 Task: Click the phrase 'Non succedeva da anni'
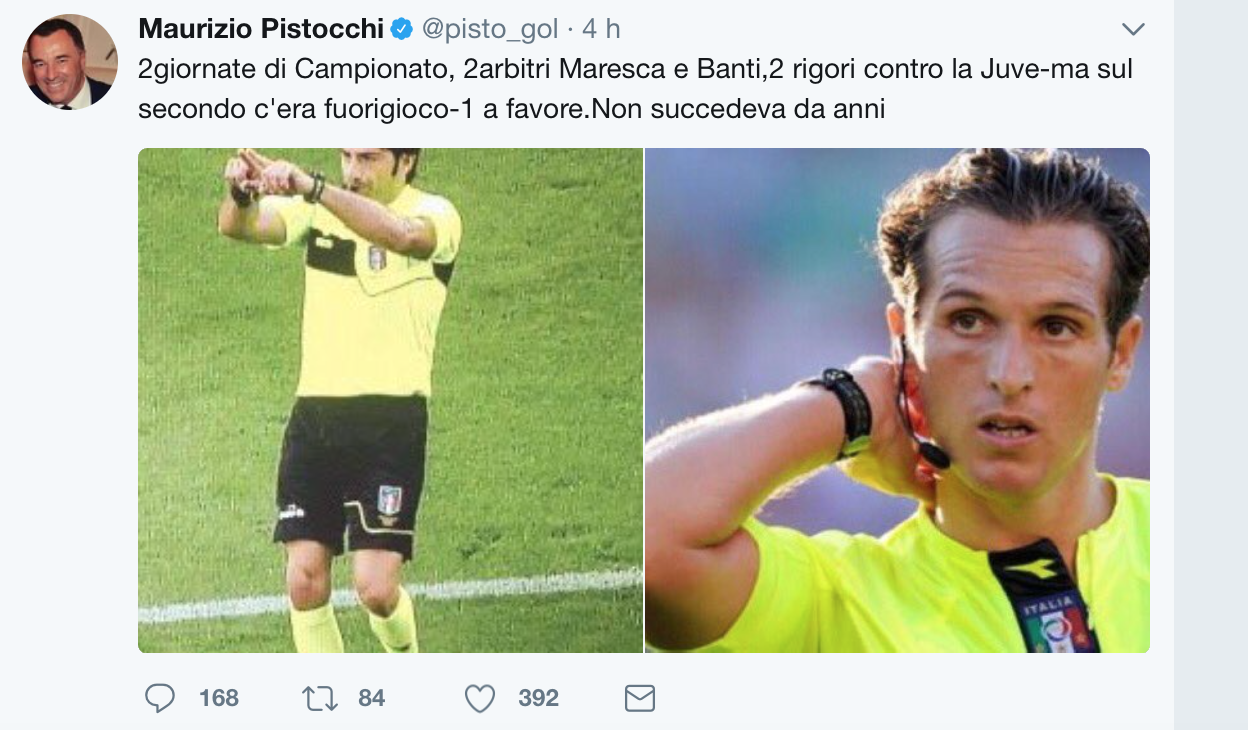(x=737, y=108)
